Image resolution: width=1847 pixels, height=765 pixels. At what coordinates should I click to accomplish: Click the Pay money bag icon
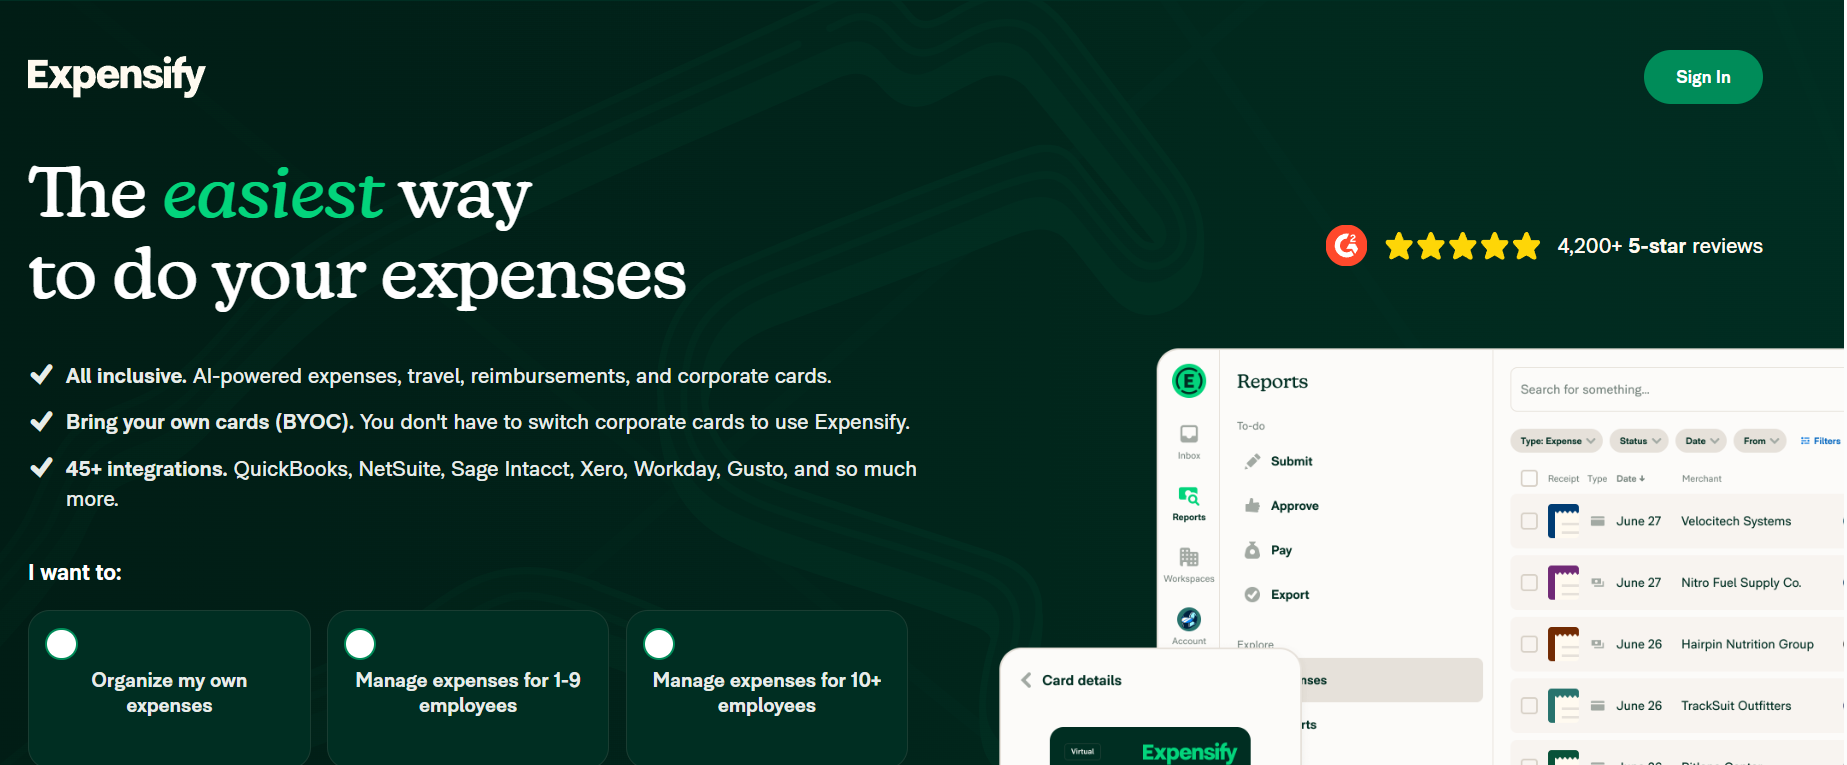coord(1252,550)
